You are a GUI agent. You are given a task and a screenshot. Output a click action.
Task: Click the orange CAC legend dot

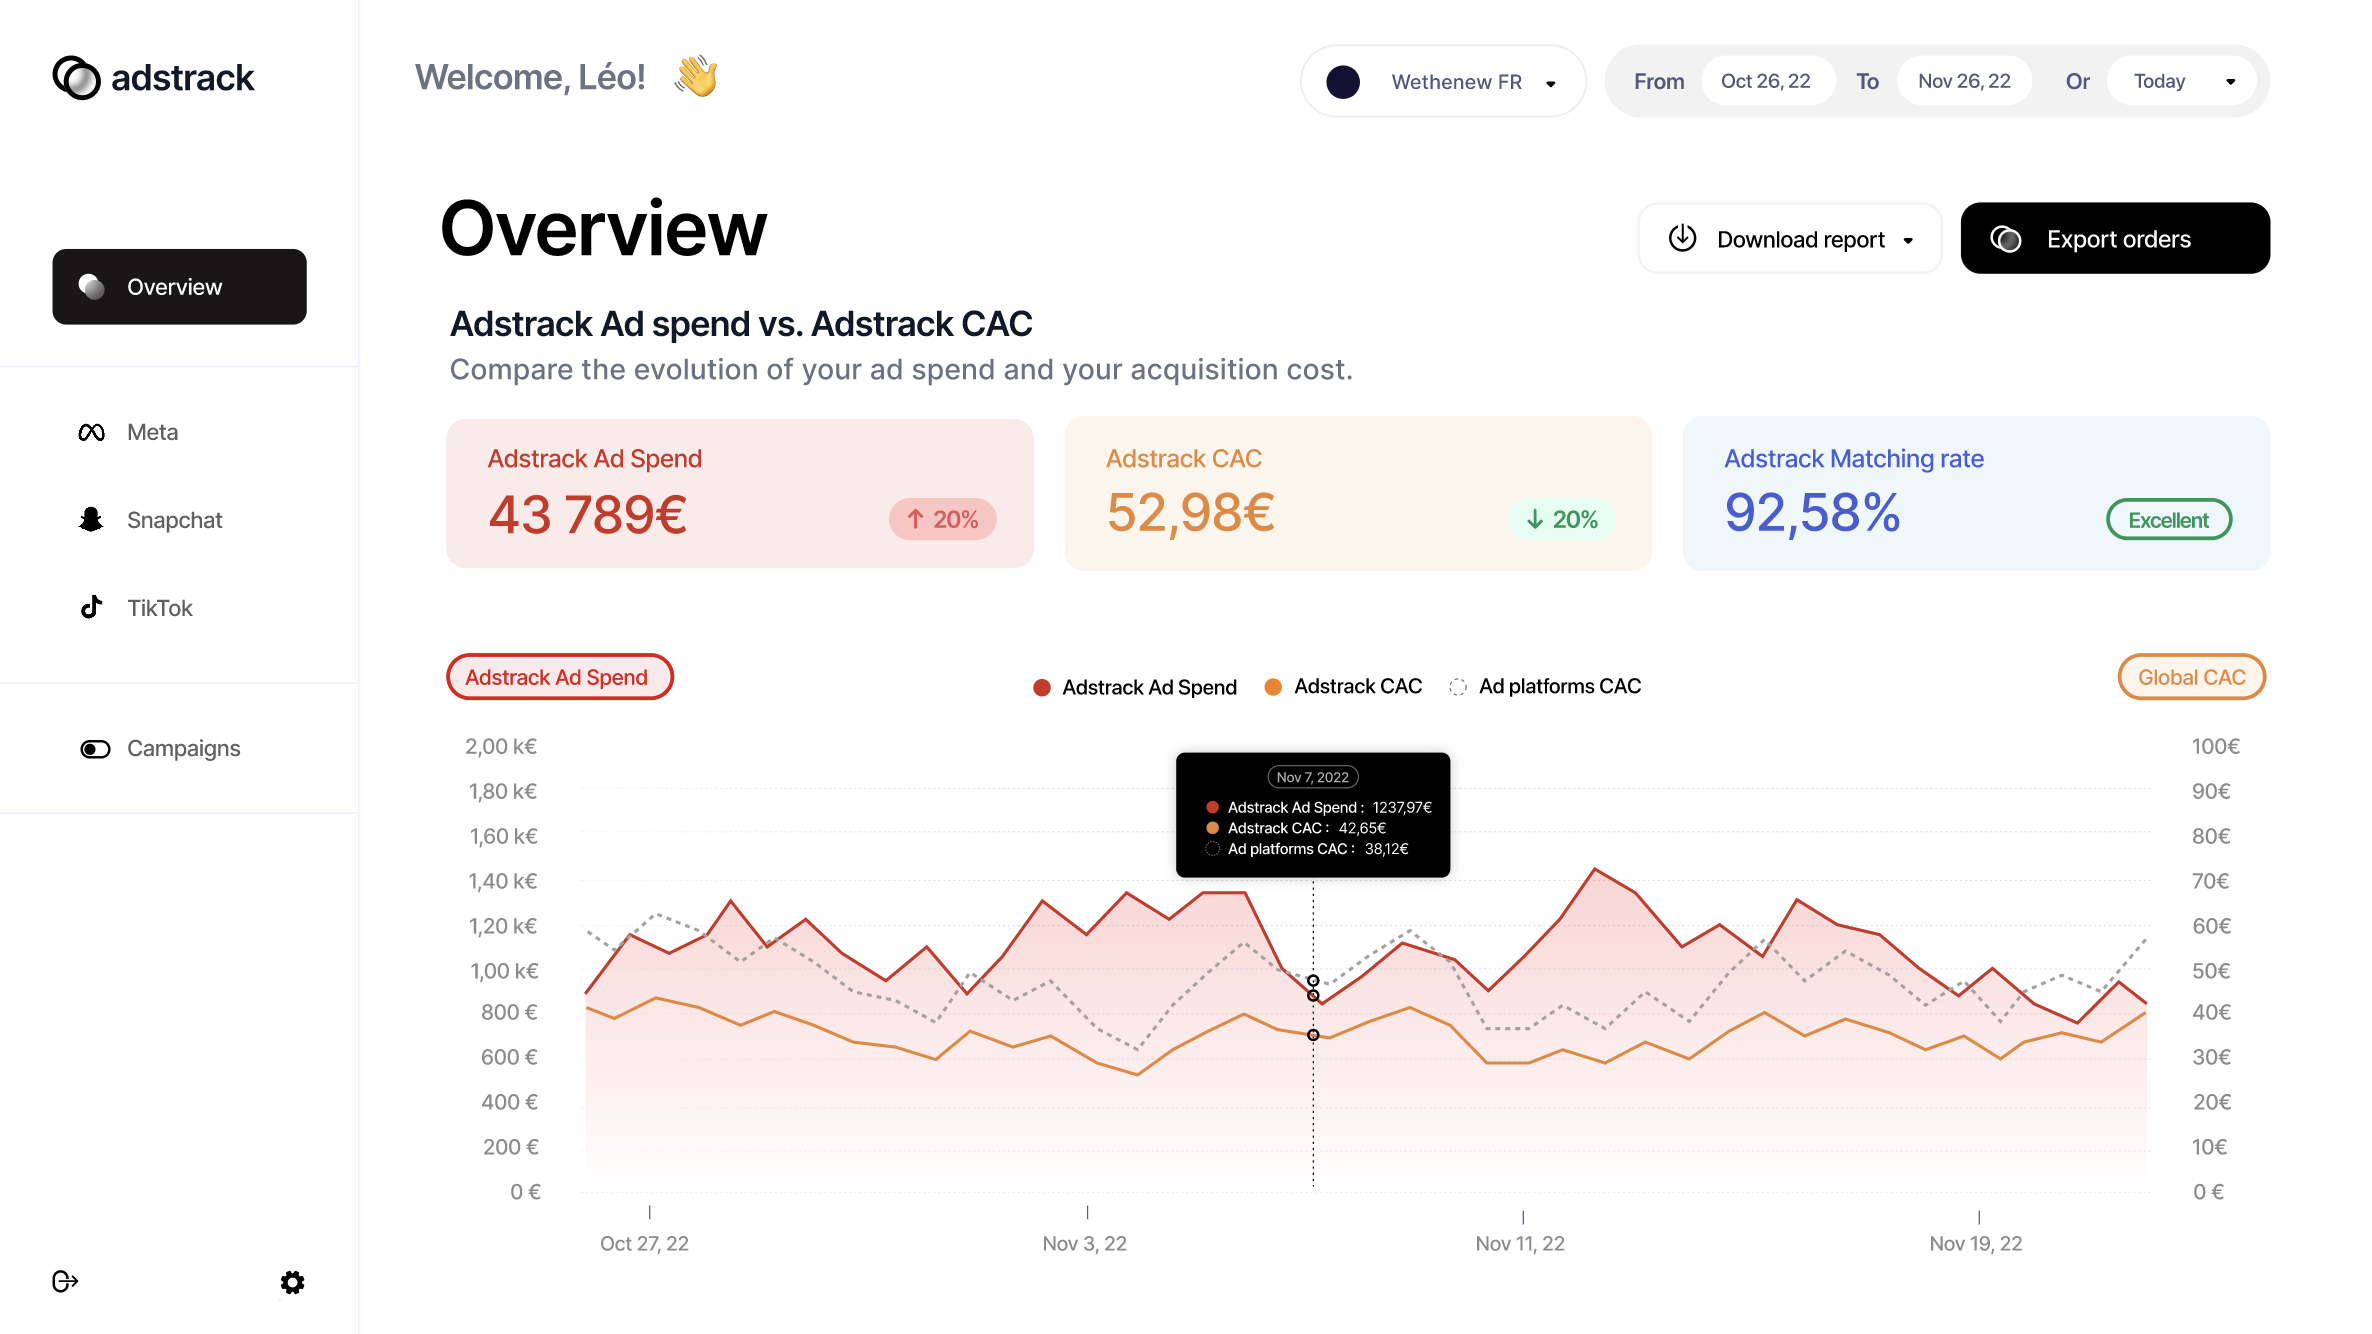[x=1273, y=687]
